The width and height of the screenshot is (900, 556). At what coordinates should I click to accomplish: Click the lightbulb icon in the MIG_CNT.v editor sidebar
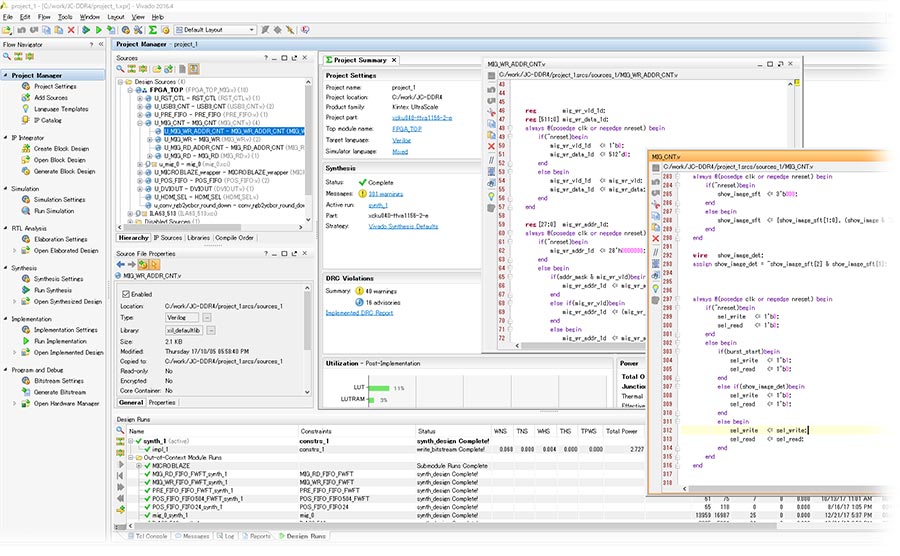654,287
